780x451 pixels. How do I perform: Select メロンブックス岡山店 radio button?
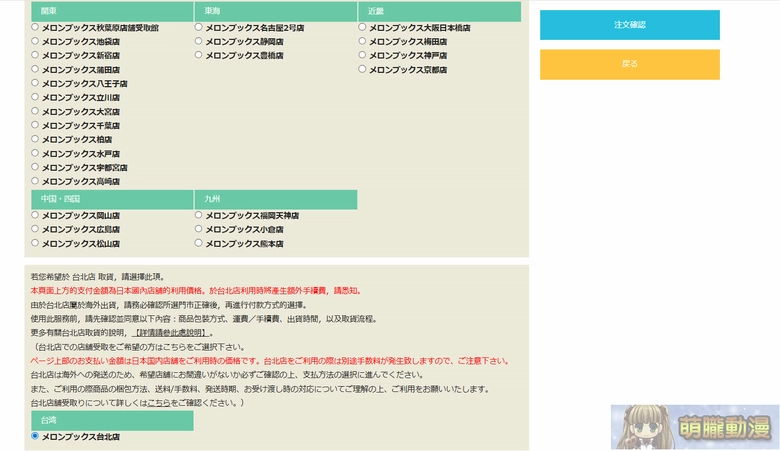tap(35, 215)
